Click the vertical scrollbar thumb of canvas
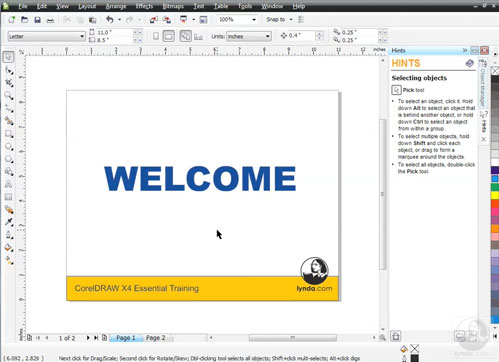The image size is (499, 362). tap(383, 194)
